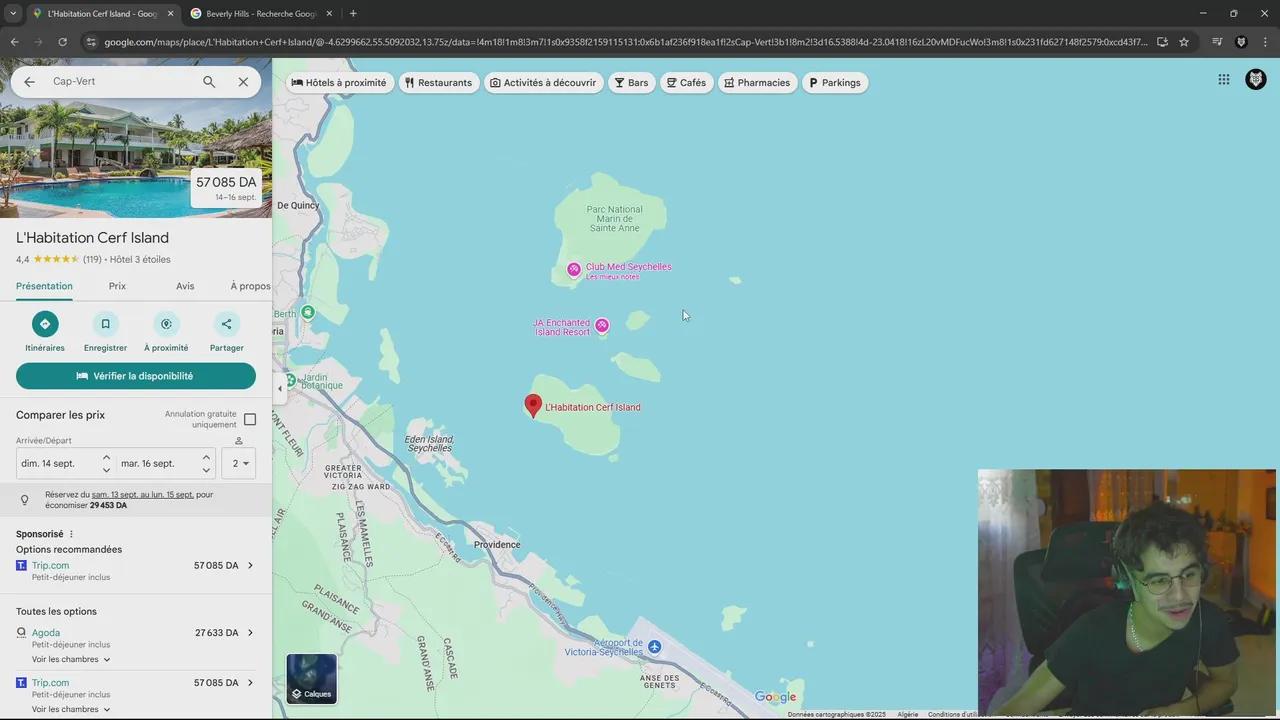Open a new browser tab
This screenshot has width=1280, height=720.
[x=353, y=13]
